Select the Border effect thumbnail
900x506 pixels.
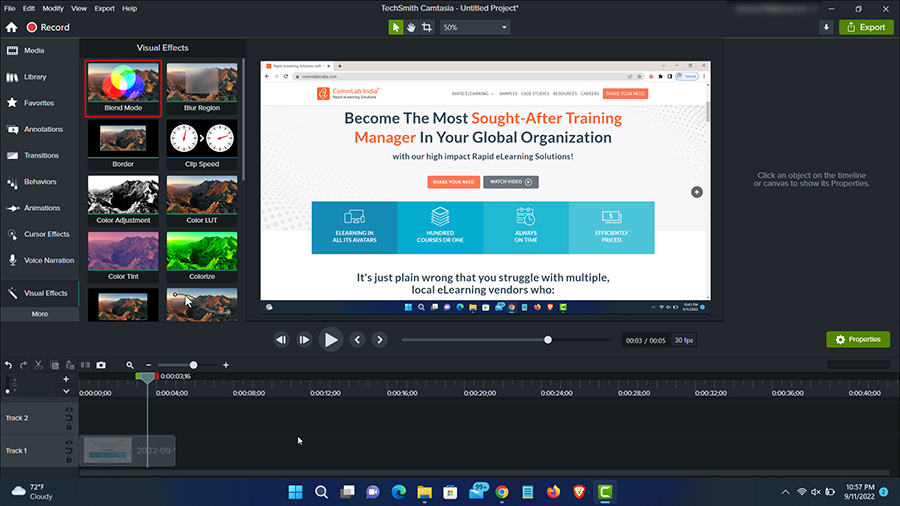(123, 145)
